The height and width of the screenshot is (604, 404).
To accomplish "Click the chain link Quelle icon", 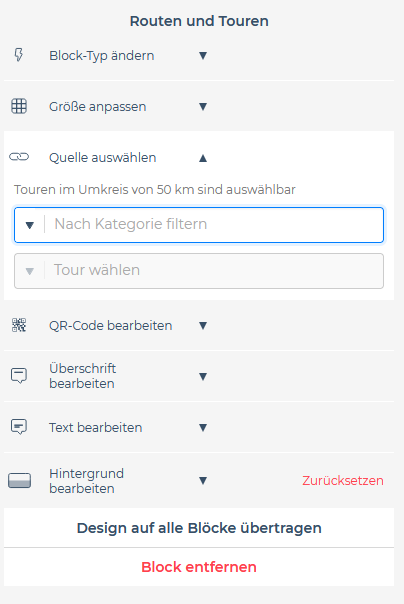I will pos(19,157).
